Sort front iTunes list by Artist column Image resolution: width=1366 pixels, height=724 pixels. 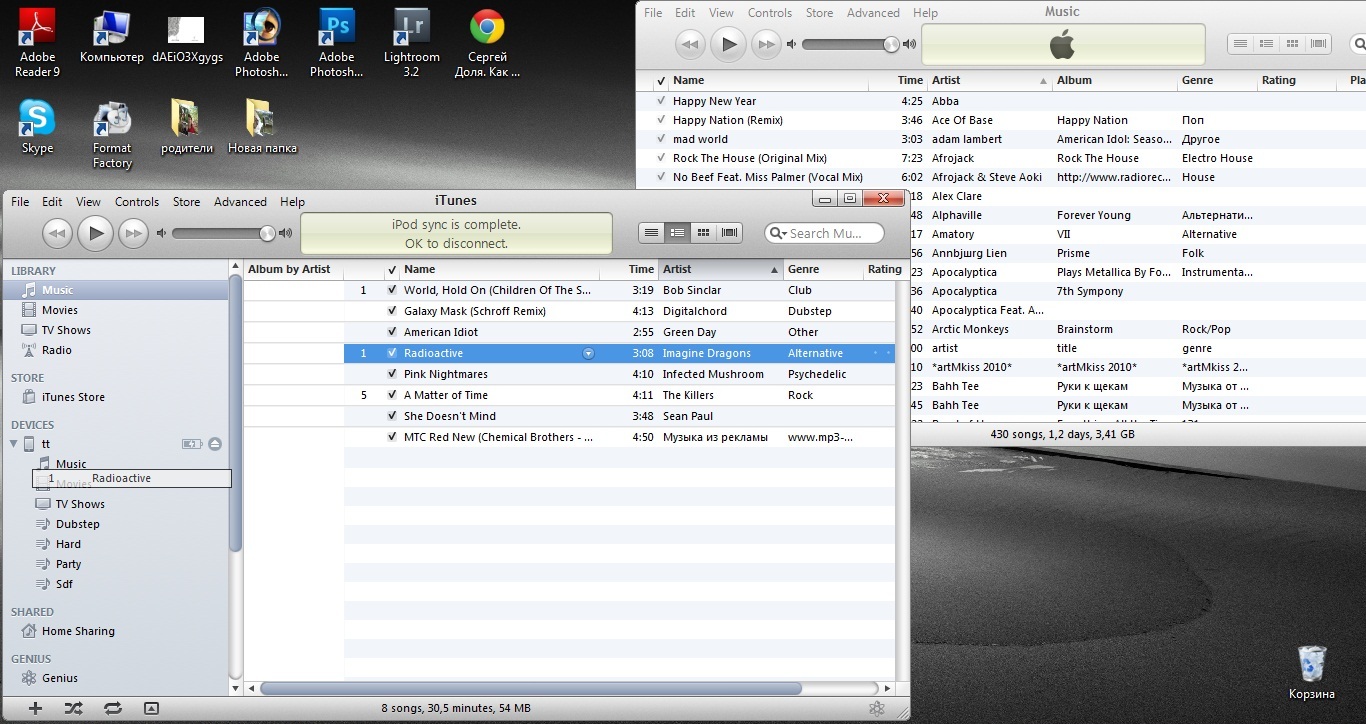(x=720, y=269)
